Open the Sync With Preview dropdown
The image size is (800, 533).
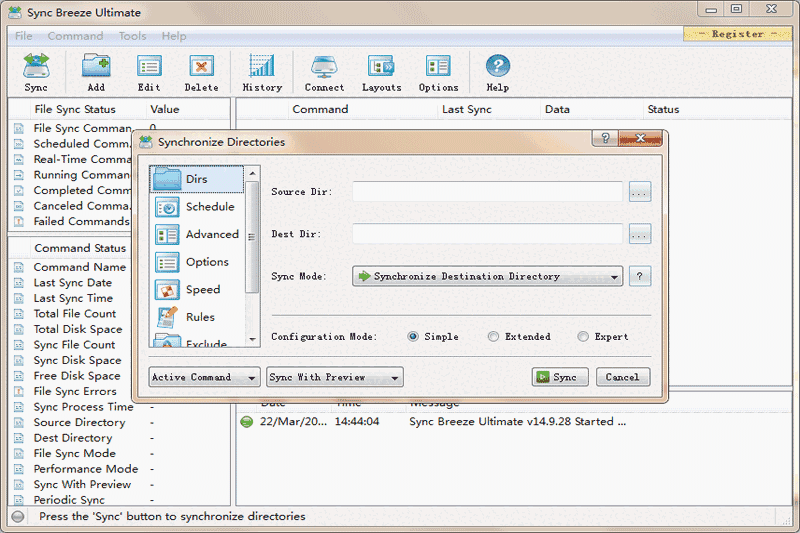click(x=335, y=377)
